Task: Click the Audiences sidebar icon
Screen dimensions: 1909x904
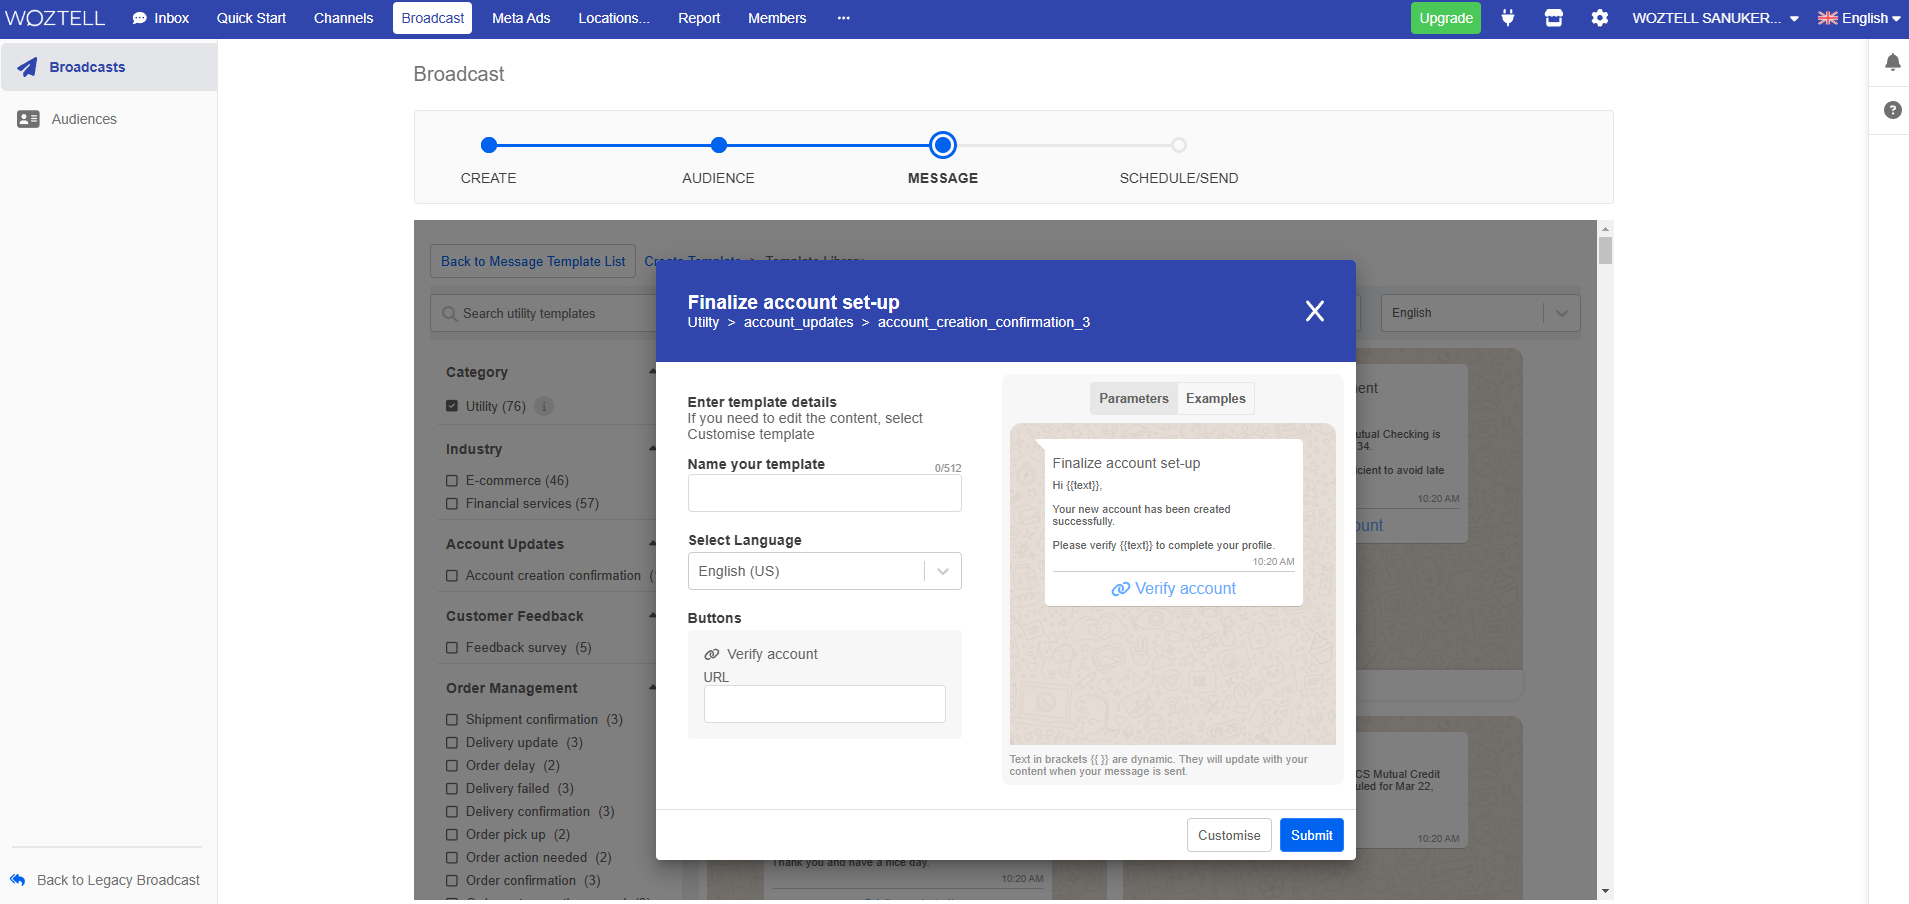Action: pos(28,119)
